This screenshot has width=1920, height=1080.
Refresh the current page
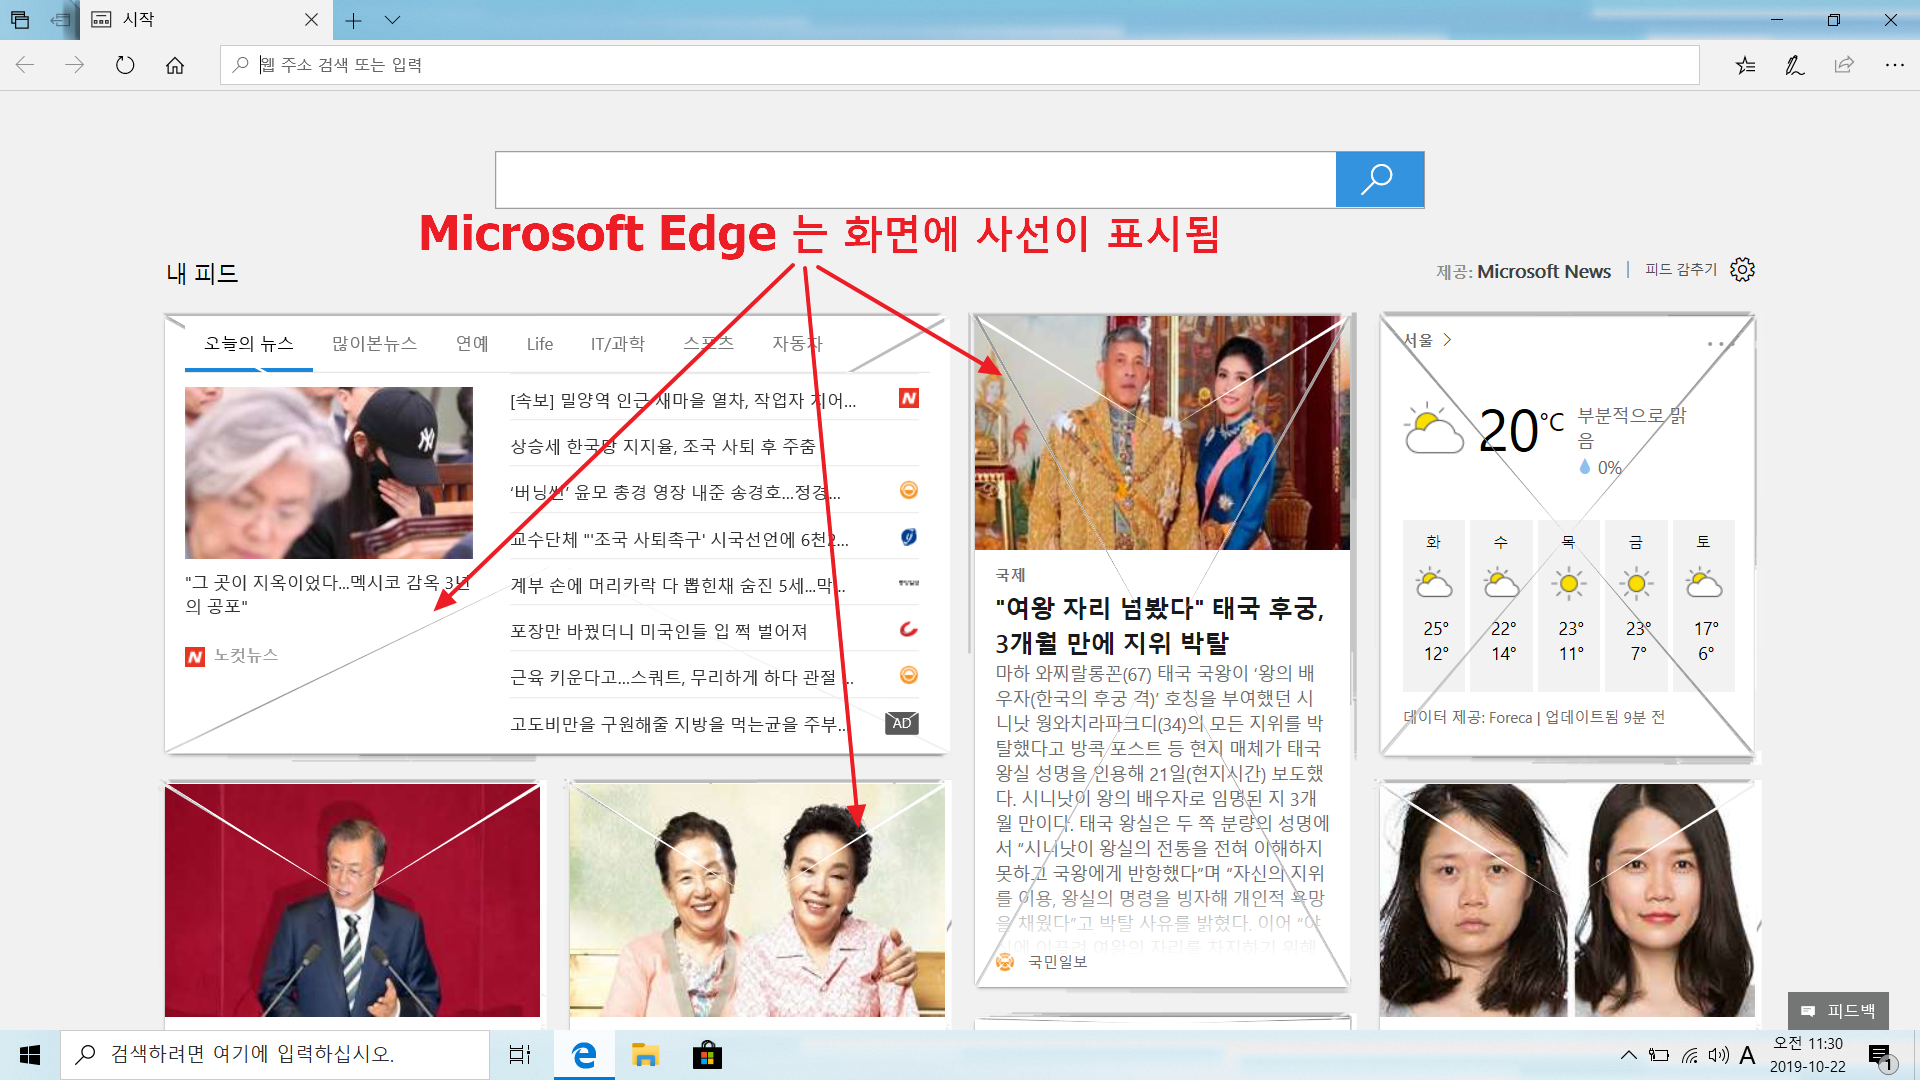pos(125,65)
